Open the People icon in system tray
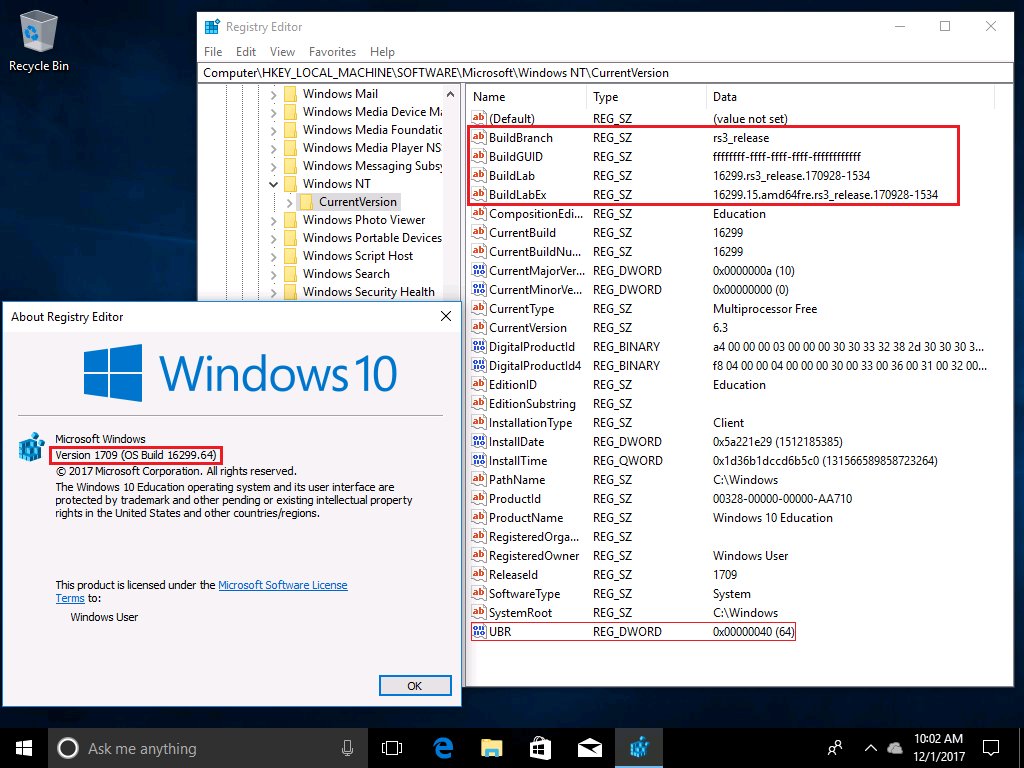Image resolution: width=1024 pixels, height=768 pixels. [x=835, y=748]
